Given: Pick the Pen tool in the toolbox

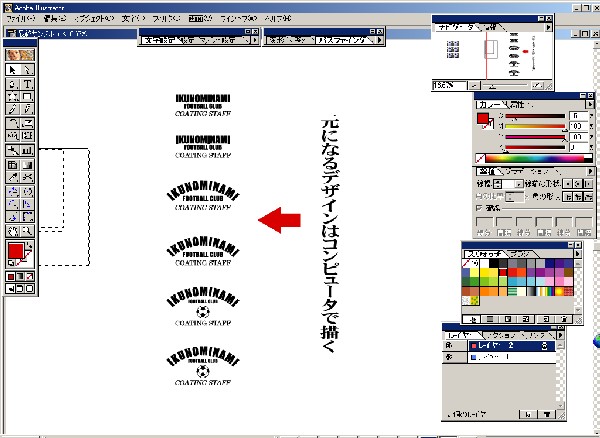Looking at the screenshot, I should [13, 84].
